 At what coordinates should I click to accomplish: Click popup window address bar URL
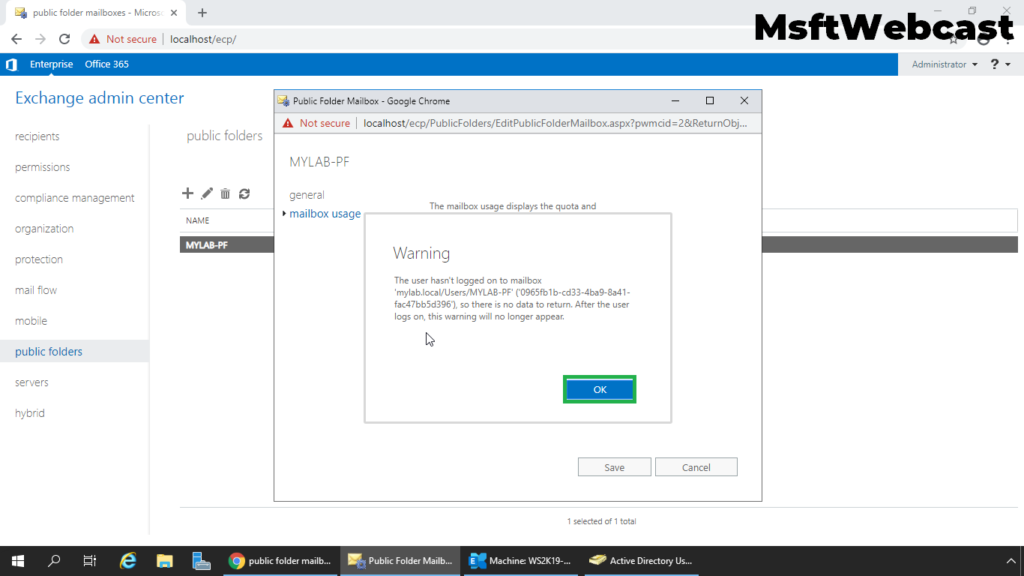555,123
